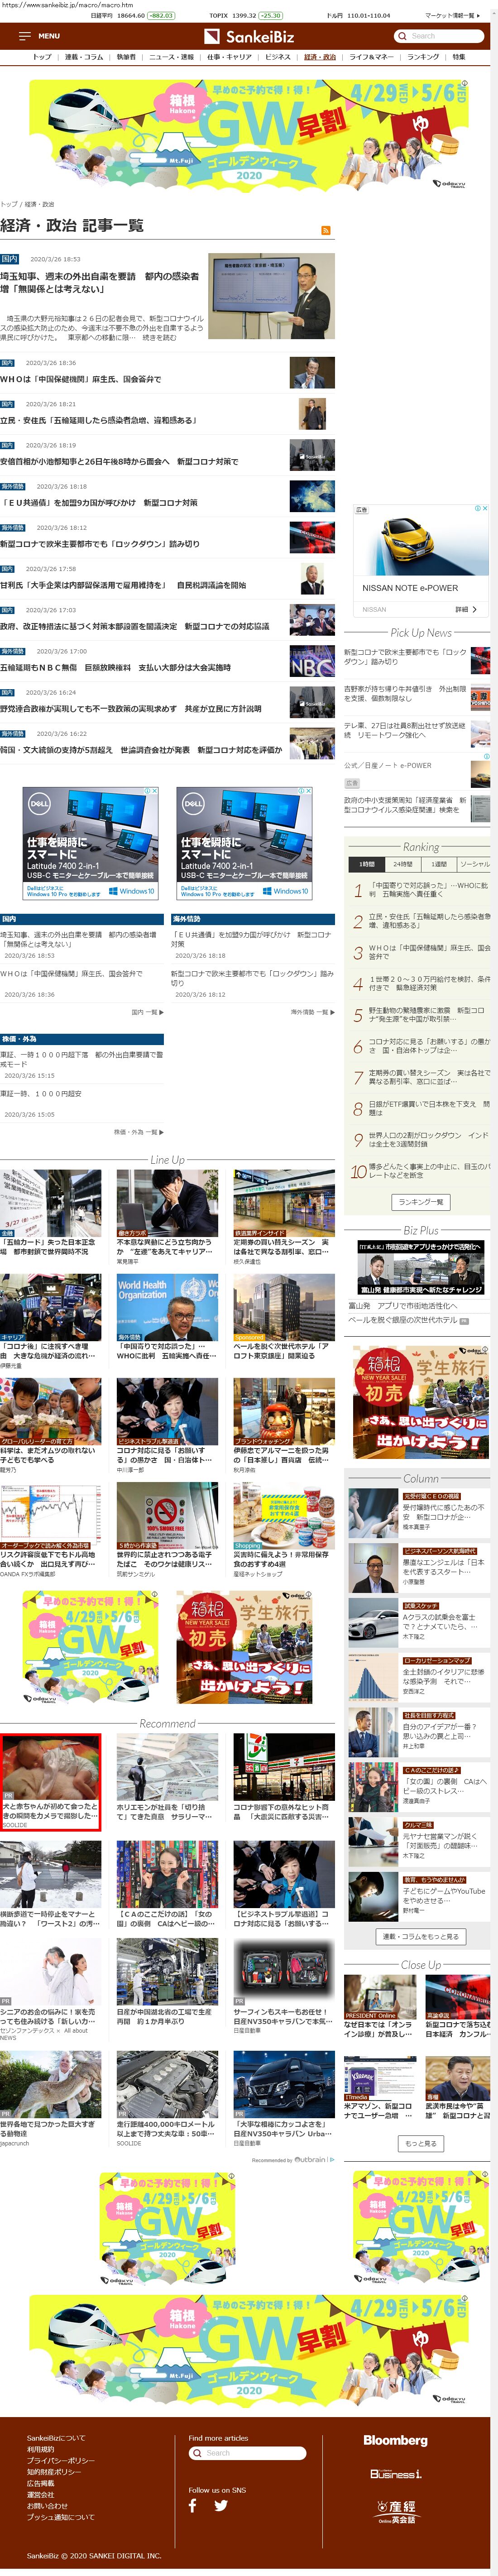Open the Business i. logo link
498x2576 pixels.
click(x=396, y=2474)
